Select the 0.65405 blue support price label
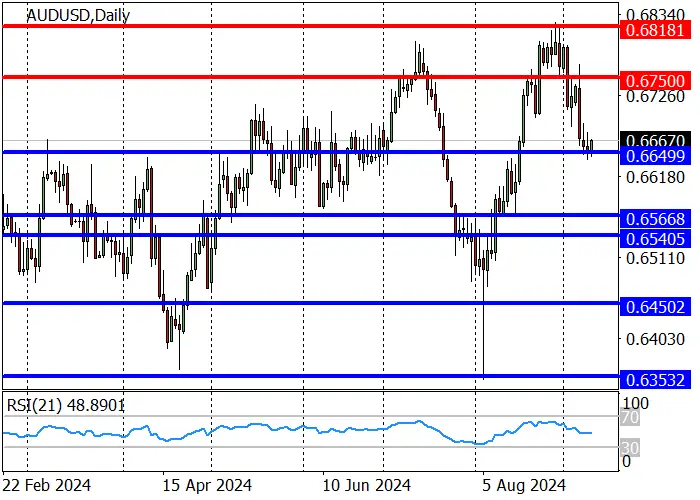The height and width of the screenshot is (500, 700). coord(655,239)
